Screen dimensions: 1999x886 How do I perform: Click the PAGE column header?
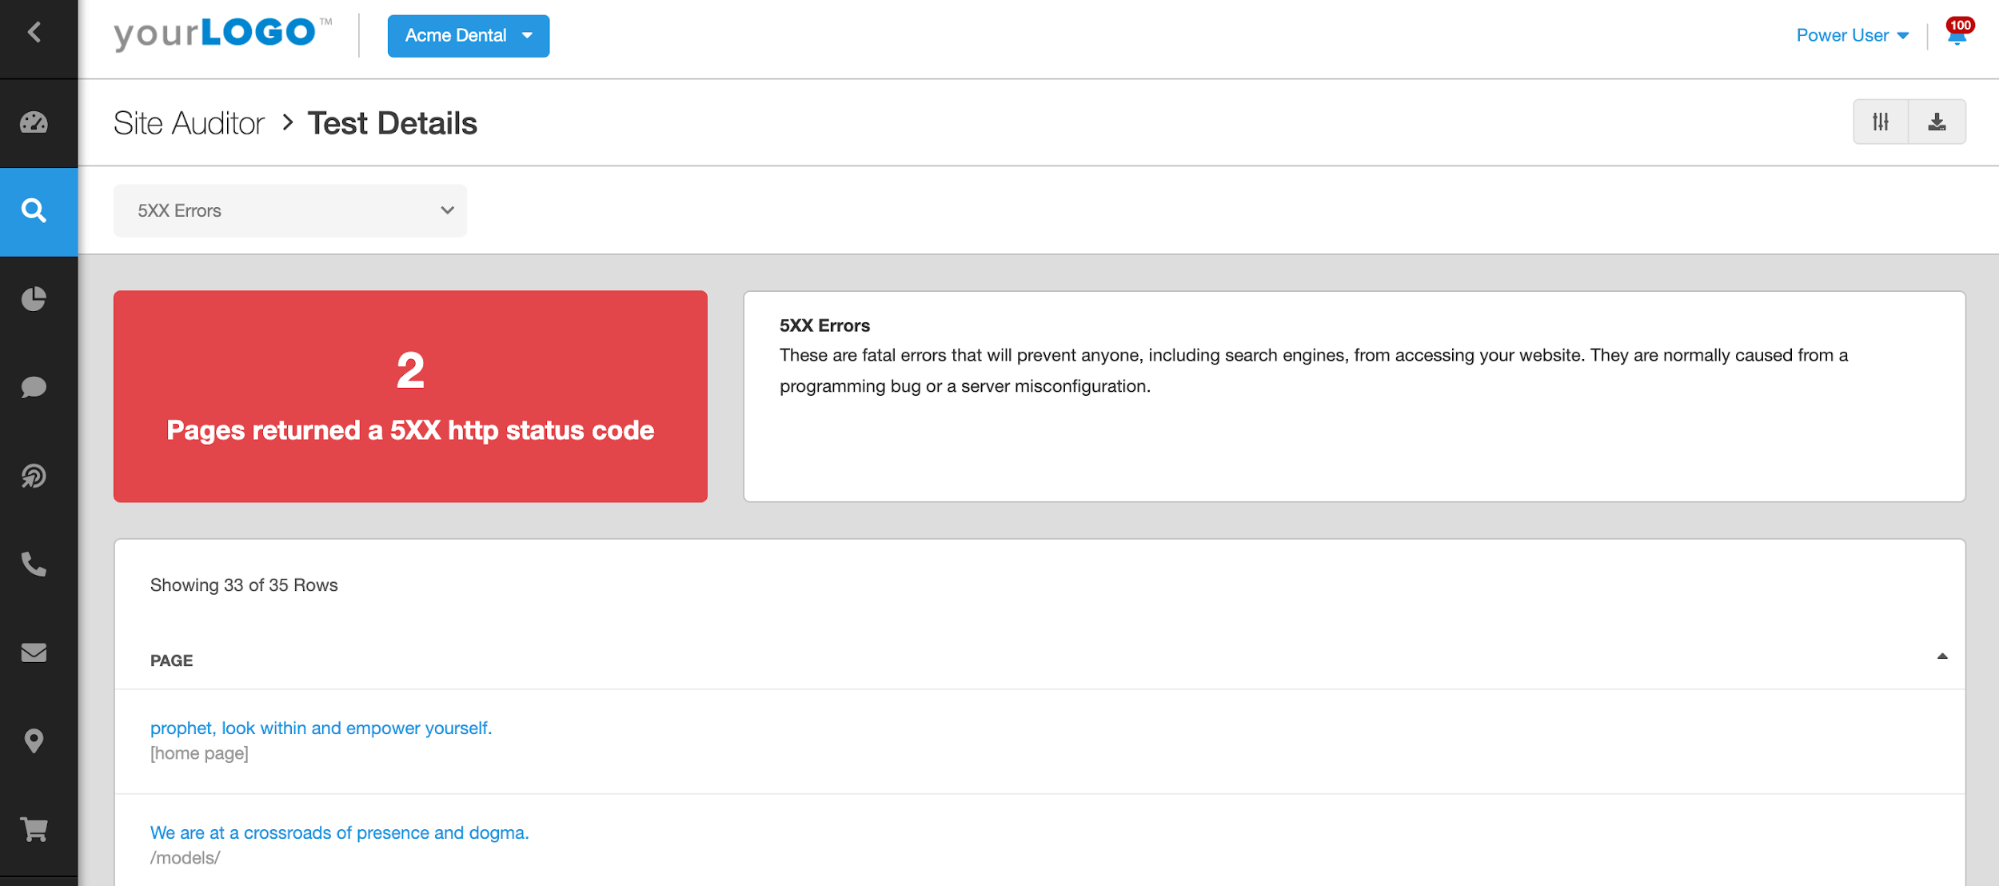[171, 661]
